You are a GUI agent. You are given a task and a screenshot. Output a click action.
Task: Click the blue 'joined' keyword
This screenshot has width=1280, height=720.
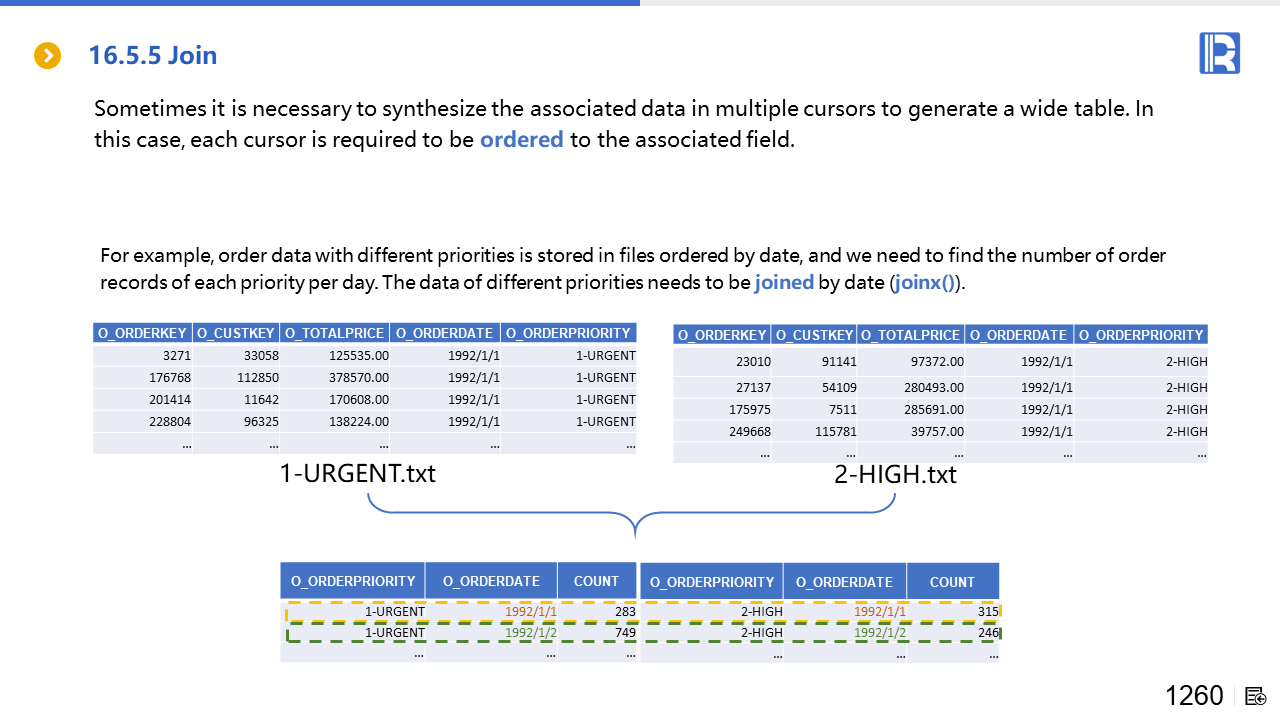coord(784,282)
